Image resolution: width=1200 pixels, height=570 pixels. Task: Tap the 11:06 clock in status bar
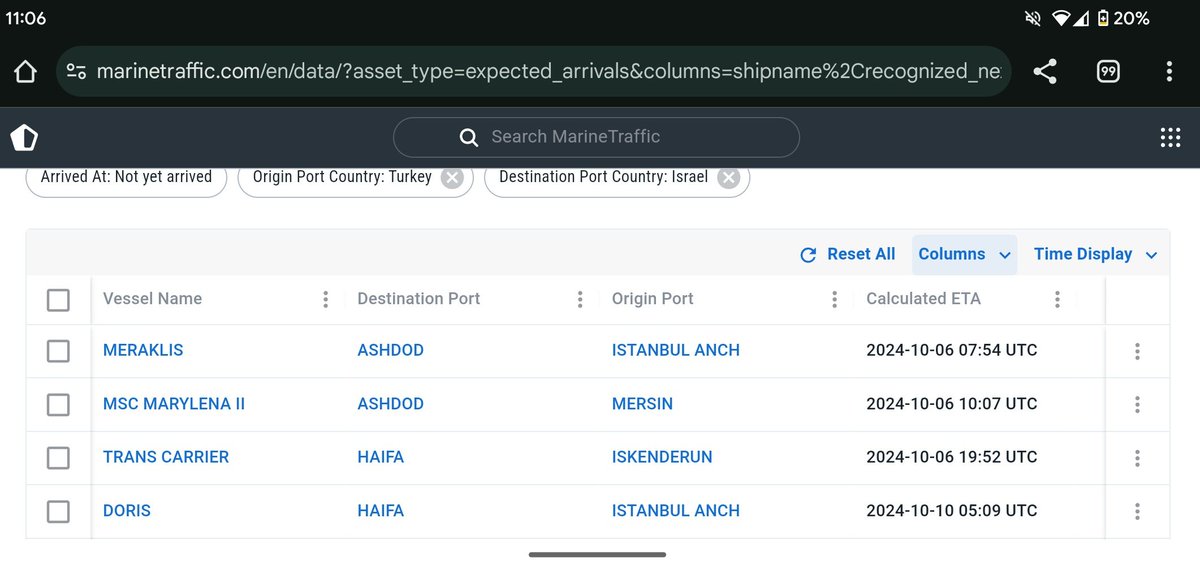tap(26, 18)
